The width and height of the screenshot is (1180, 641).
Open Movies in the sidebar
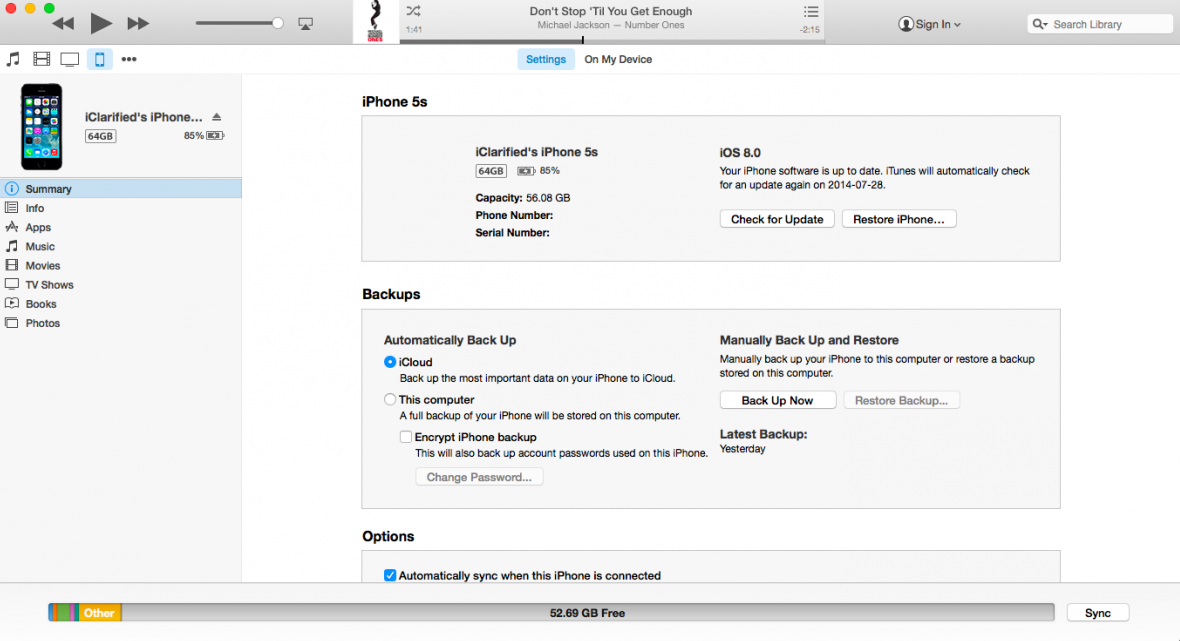120,266
